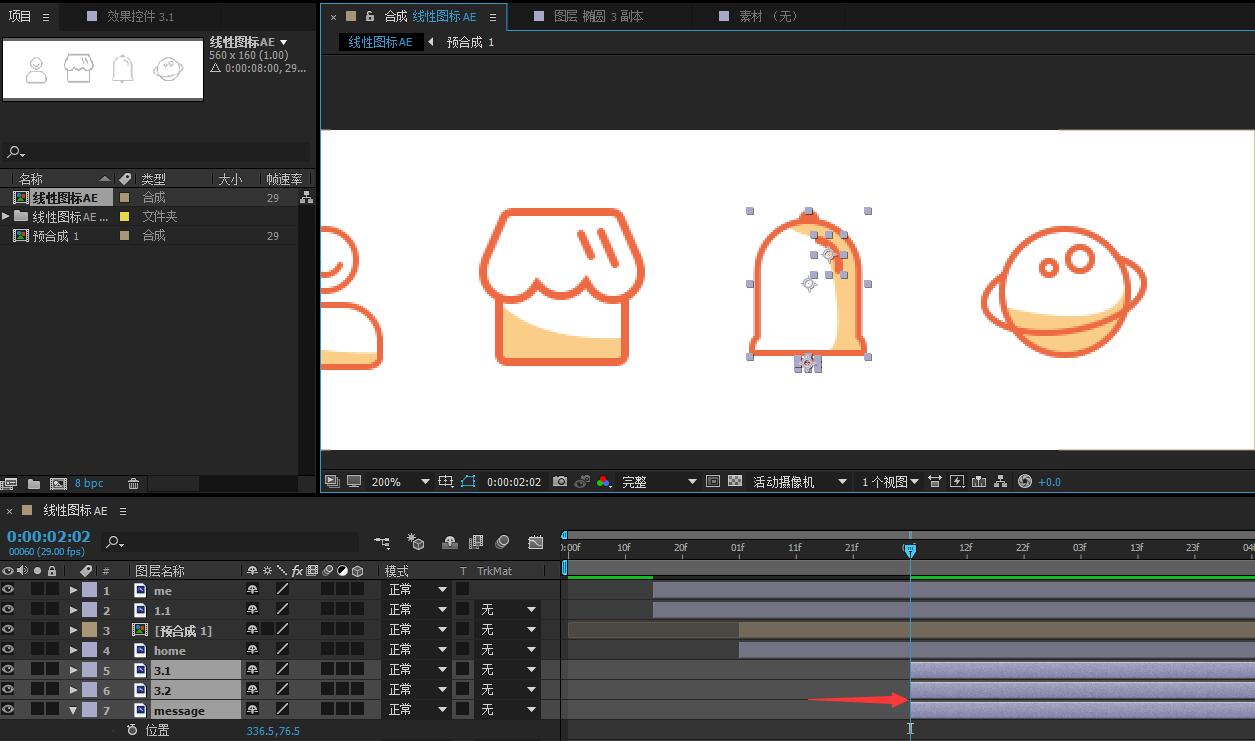Take a snapshot with the camera icon
1255x741 pixels.
tap(560, 482)
